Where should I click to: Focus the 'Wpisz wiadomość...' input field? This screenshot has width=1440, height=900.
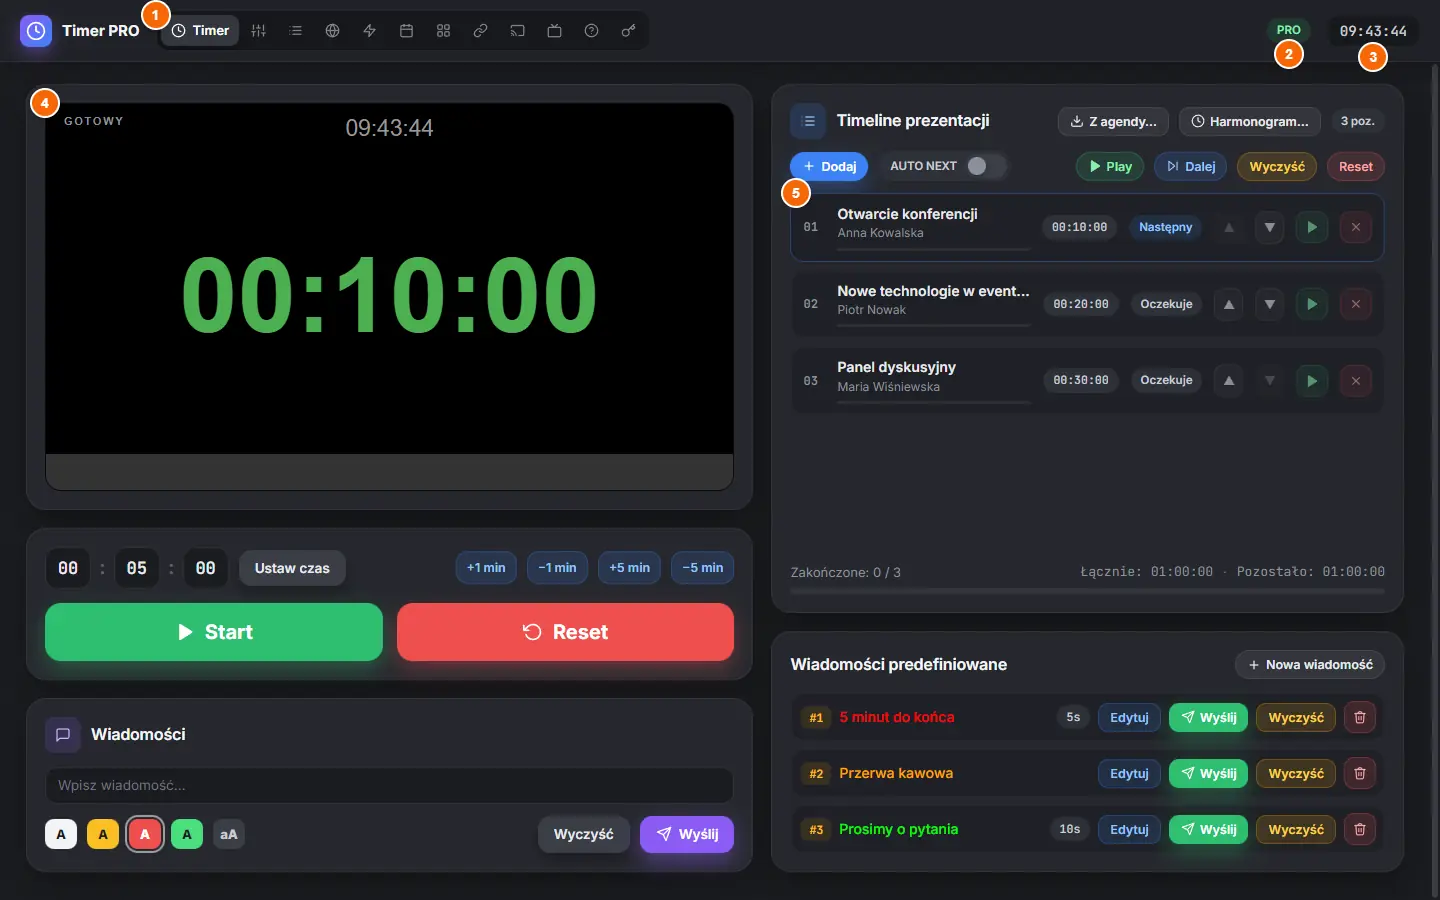coord(389,785)
